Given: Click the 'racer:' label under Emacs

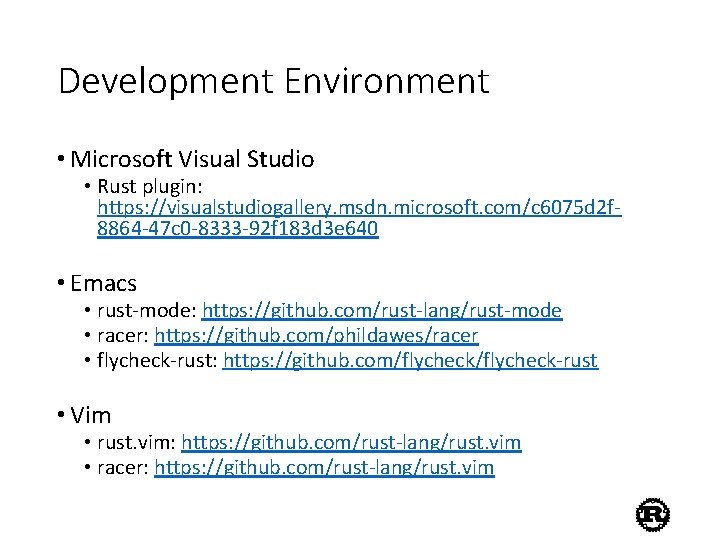Looking at the screenshot, I should [x=123, y=336].
